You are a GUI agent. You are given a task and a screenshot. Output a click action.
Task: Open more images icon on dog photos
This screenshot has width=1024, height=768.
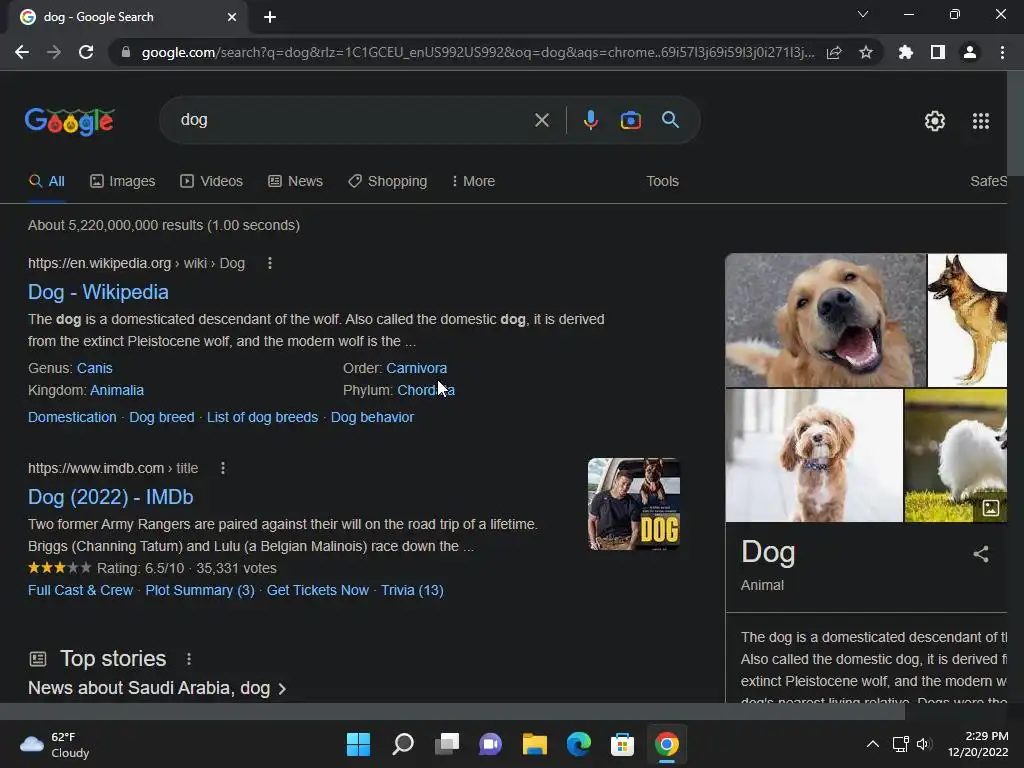pos(991,507)
